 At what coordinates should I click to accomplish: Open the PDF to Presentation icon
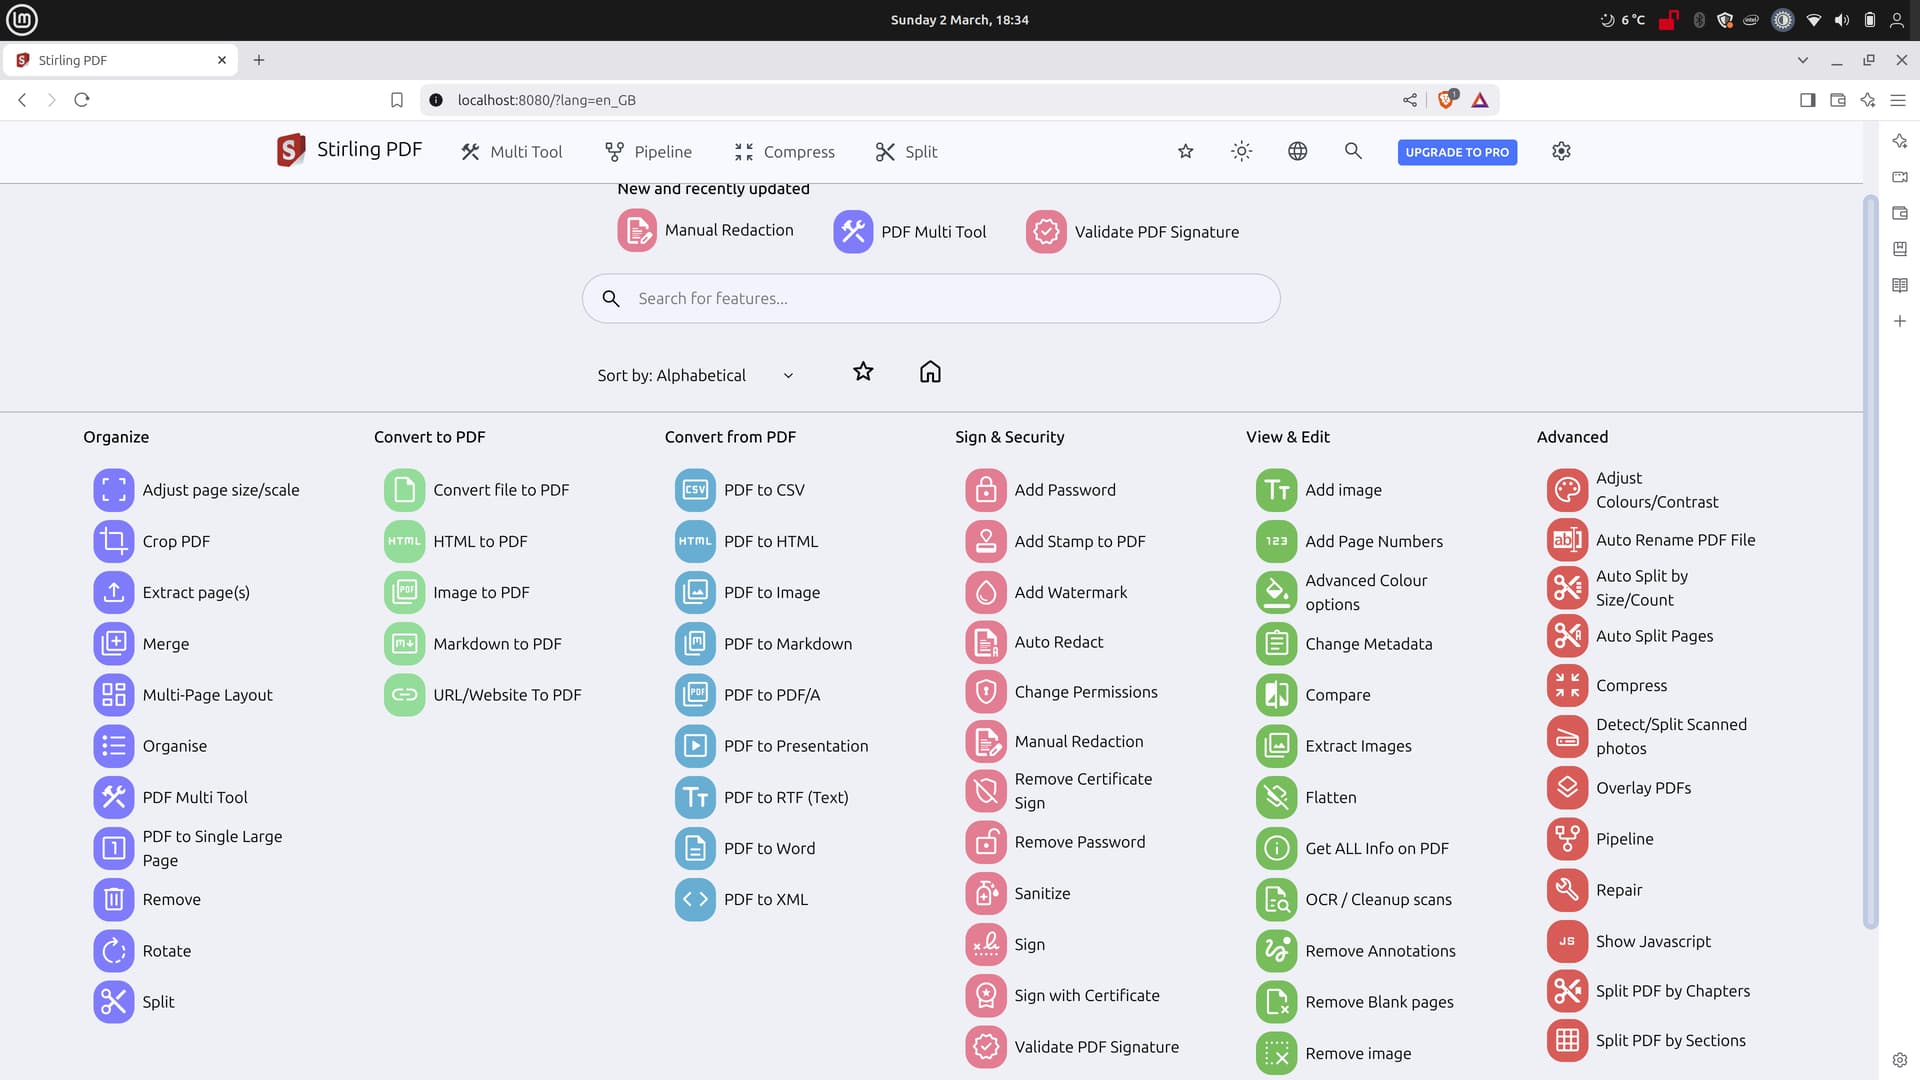pyautogui.click(x=695, y=746)
